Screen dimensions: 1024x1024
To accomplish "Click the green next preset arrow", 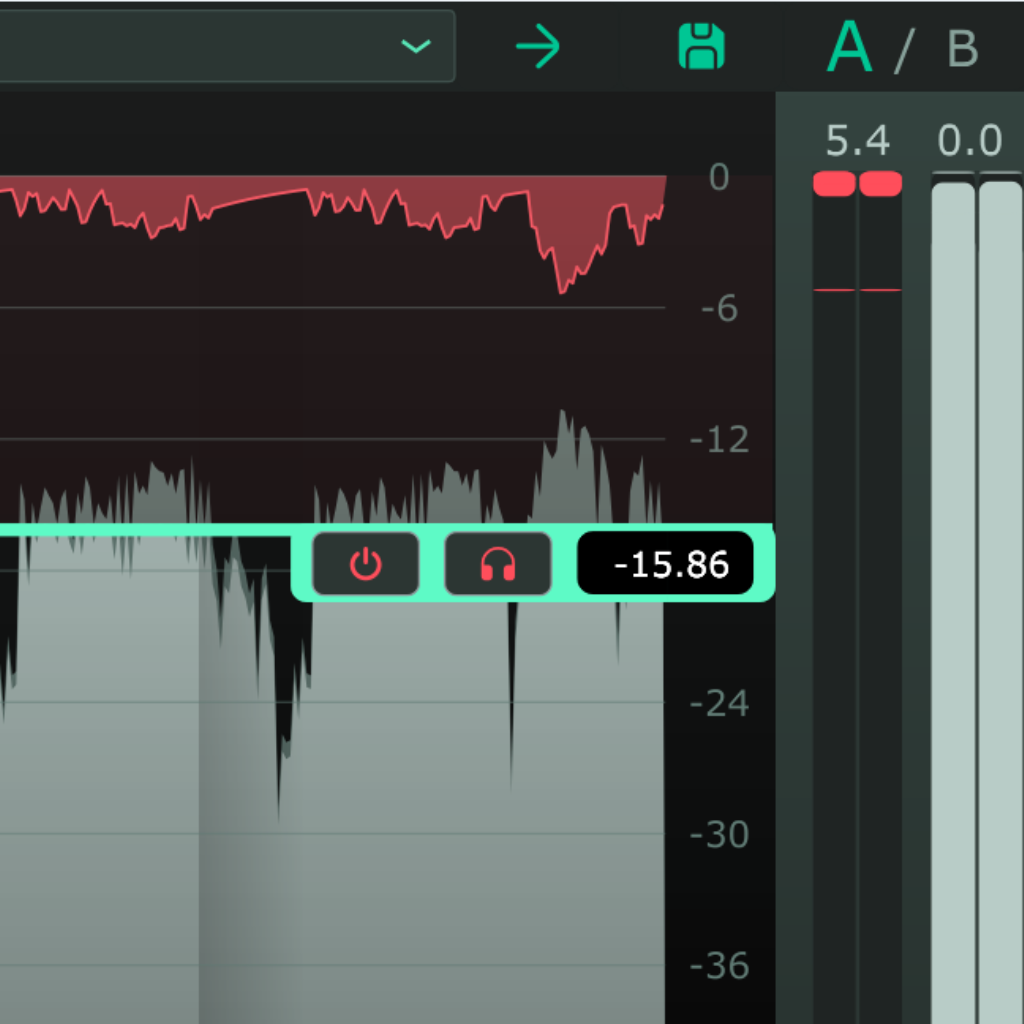I will tap(537, 46).
